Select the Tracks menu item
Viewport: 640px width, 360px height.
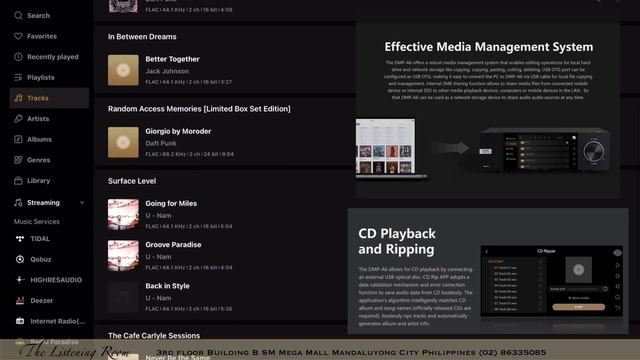pyautogui.click(x=49, y=98)
